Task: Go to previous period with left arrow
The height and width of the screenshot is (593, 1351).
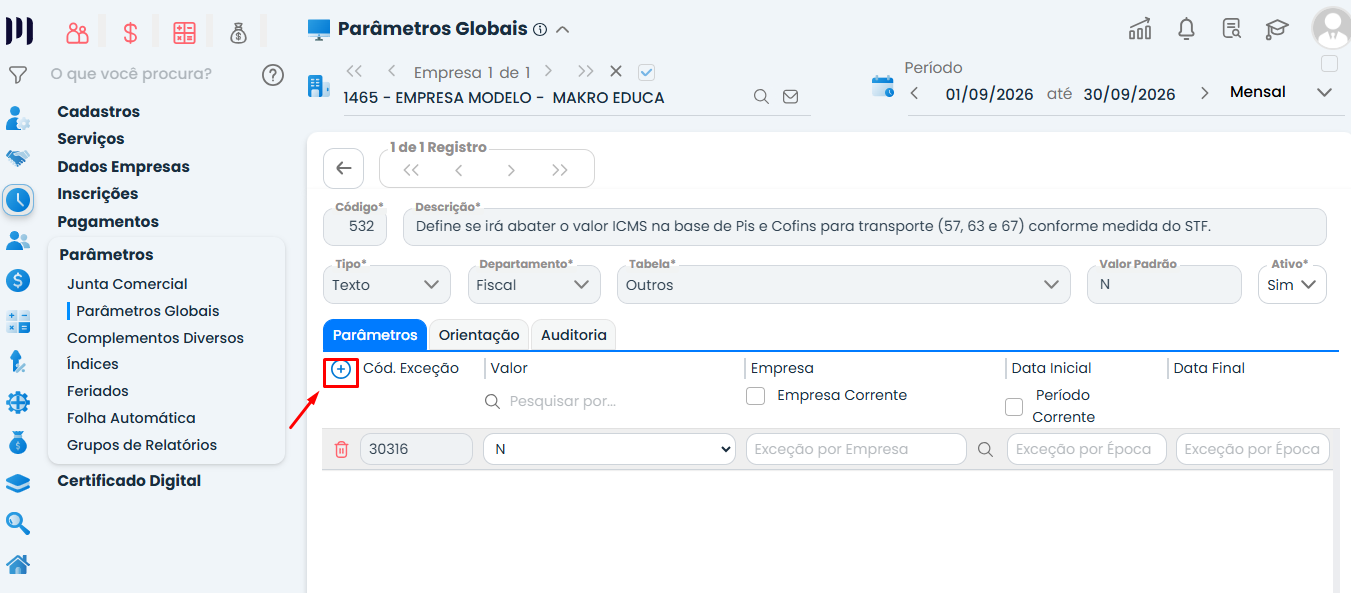Action: pyautogui.click(x=915, y=93)
